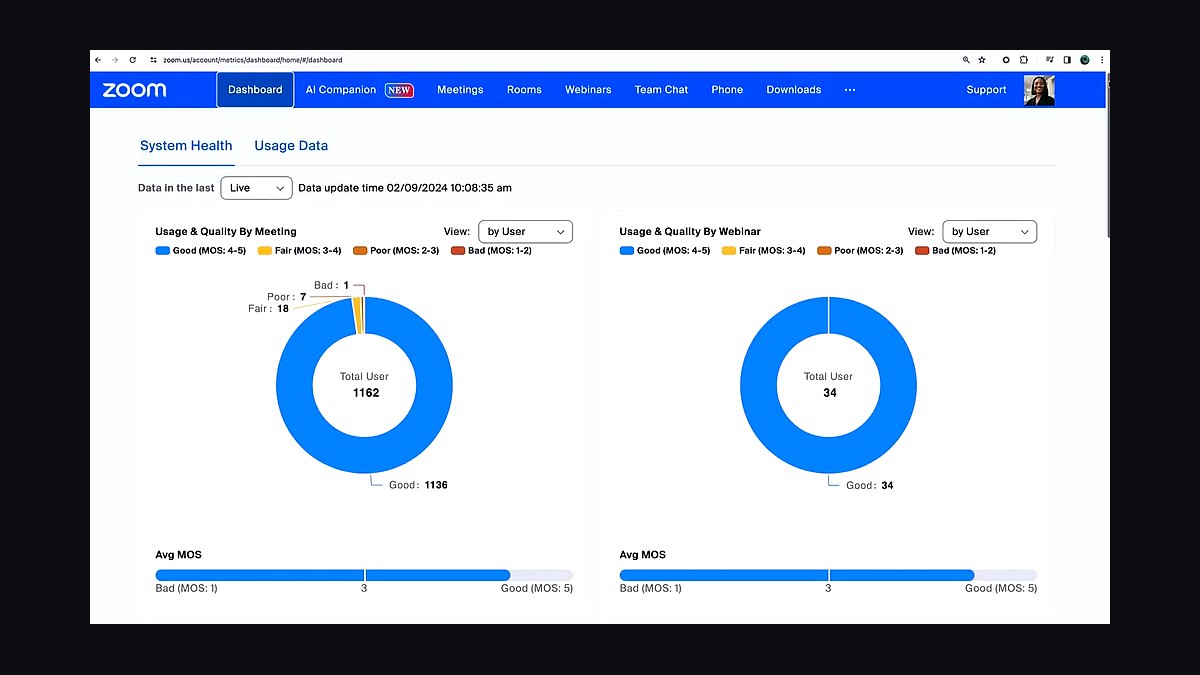The image size is (1200, 675).
Task: Open the site info icon beside the URL
Action: point(153,60)
